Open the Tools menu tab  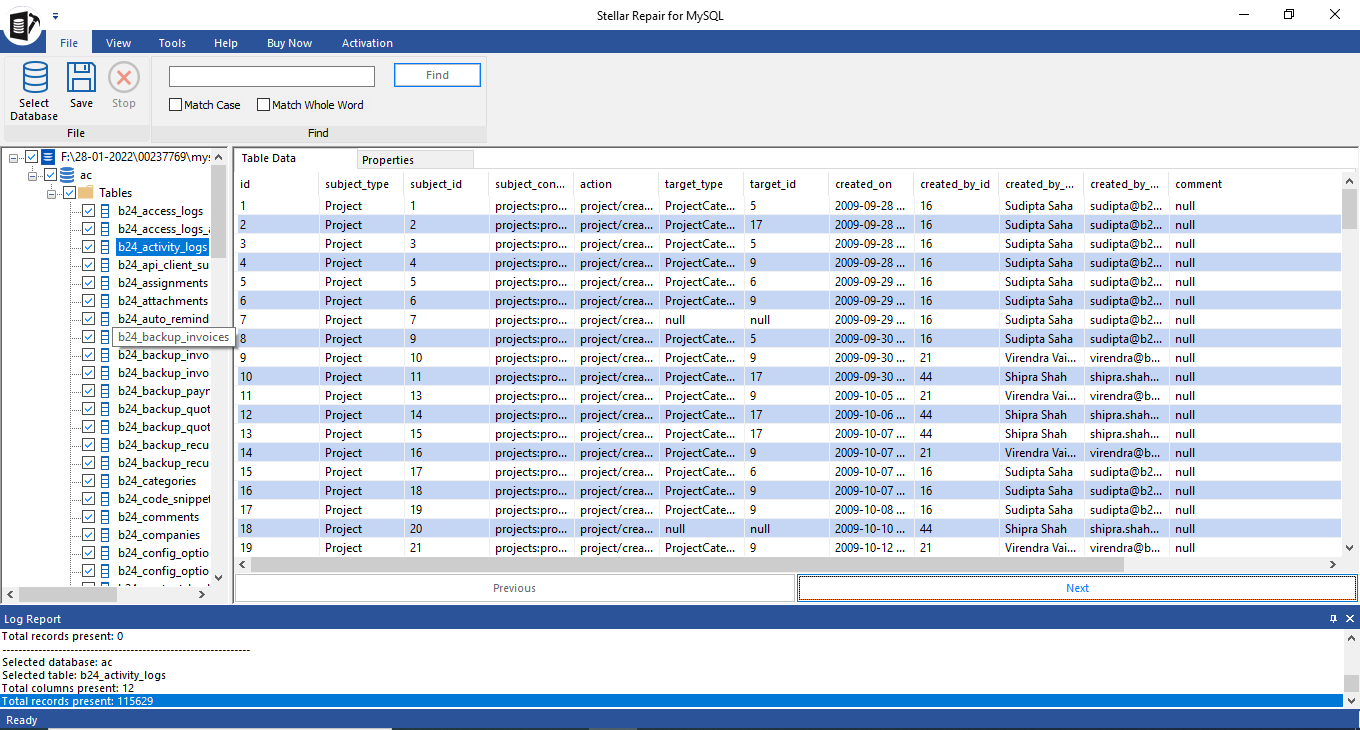[172, 43]
